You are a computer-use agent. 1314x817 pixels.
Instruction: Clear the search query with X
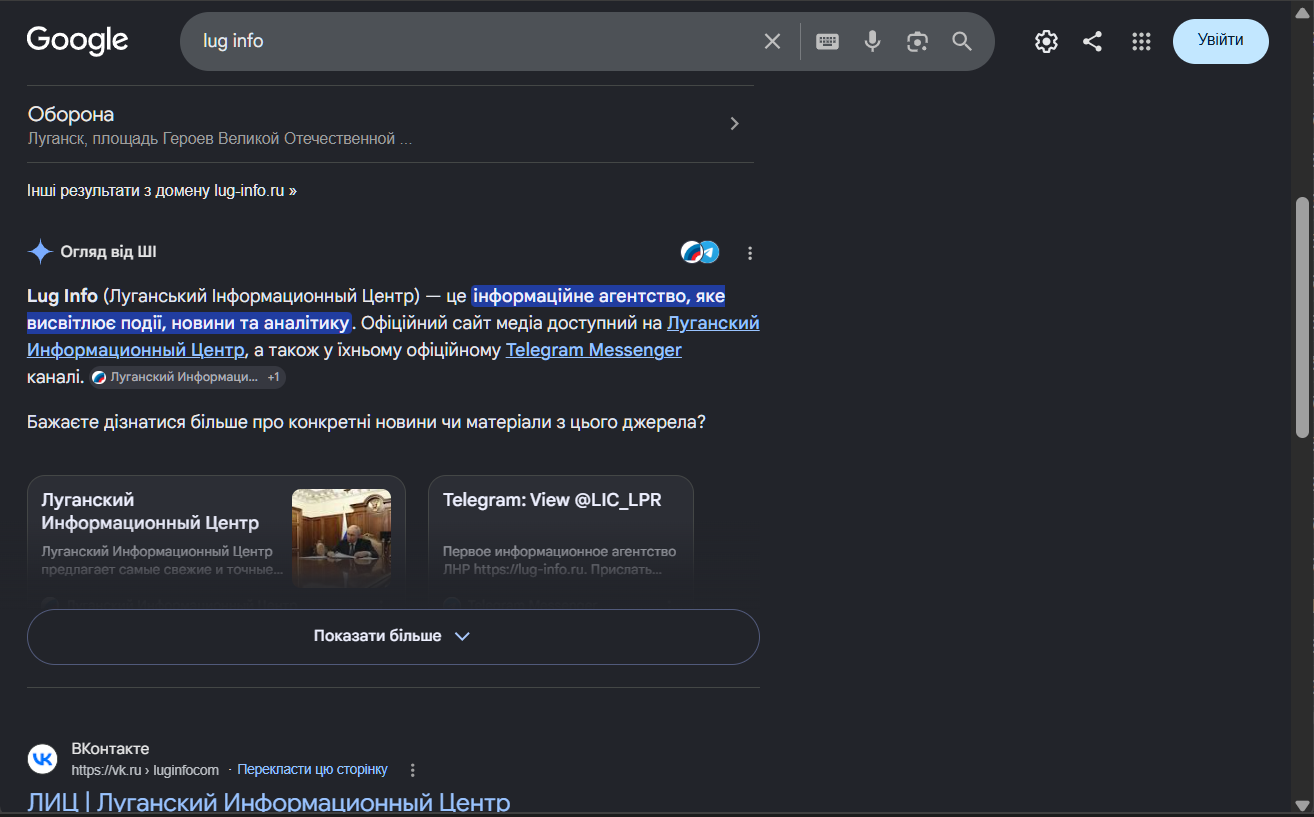[x=772, y=41]
